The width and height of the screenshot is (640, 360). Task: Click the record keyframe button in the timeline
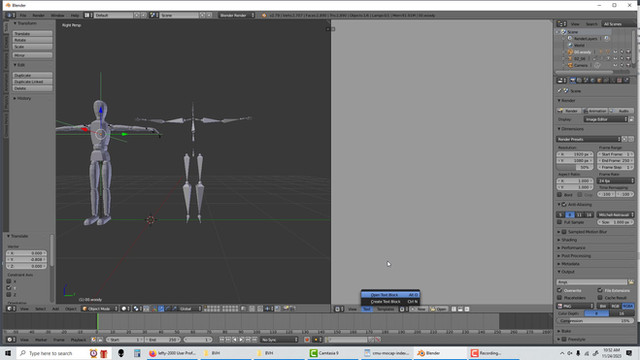click(307, 340)
